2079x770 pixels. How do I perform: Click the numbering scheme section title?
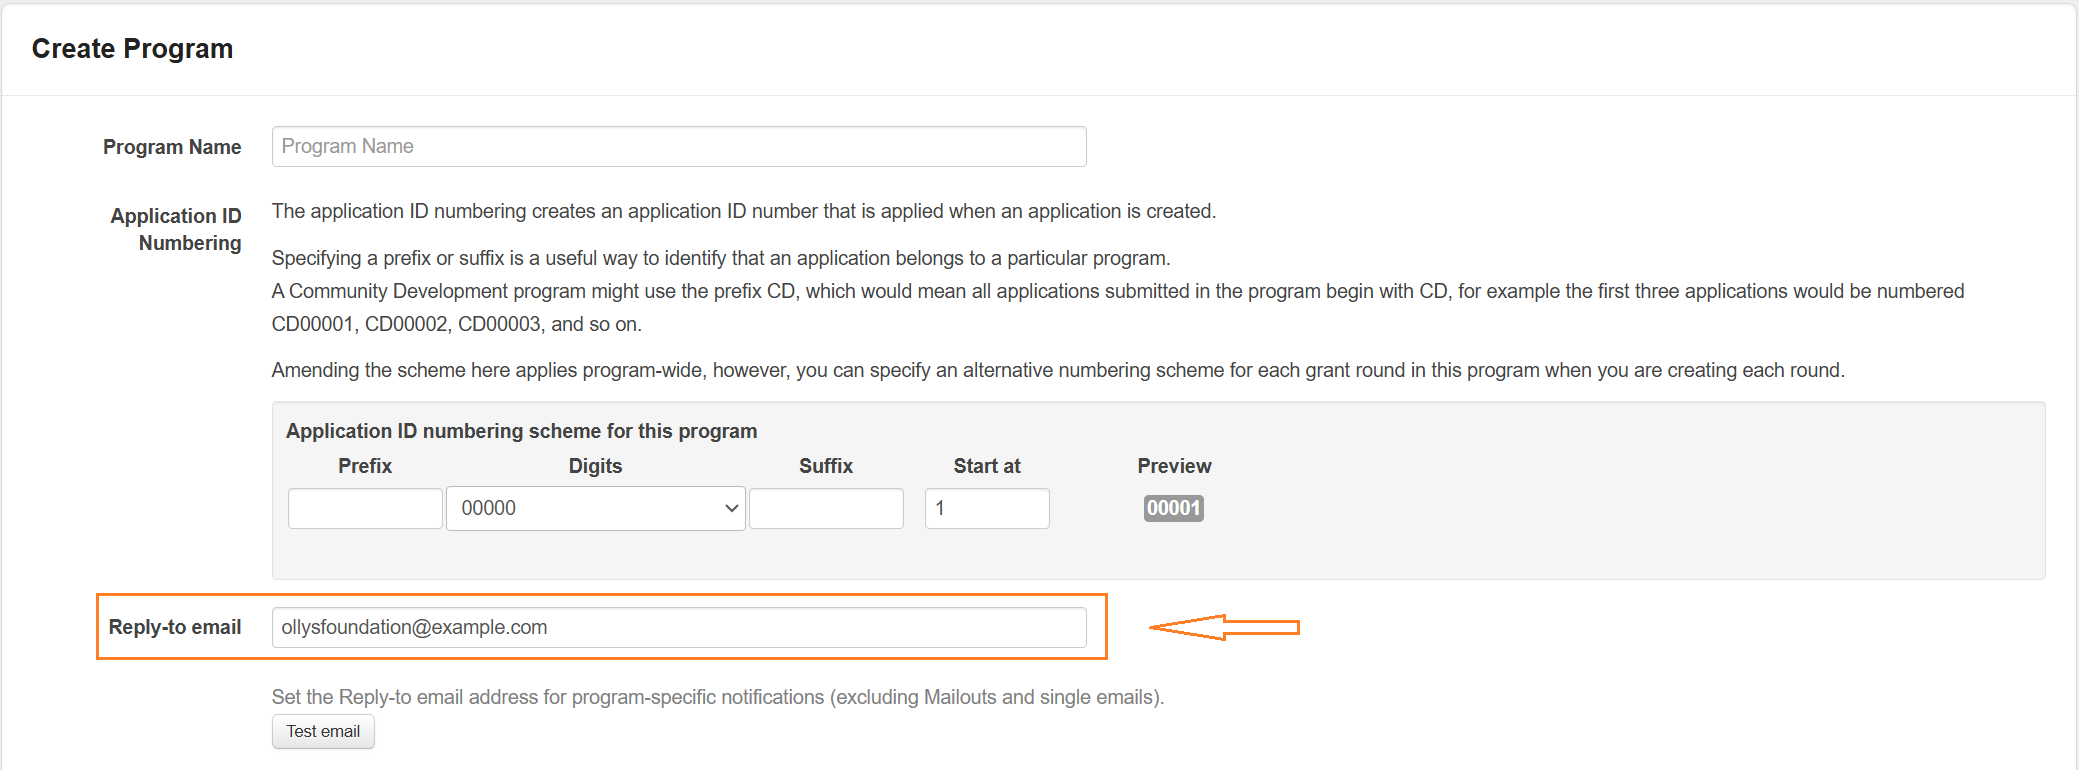tap(521, 431)
